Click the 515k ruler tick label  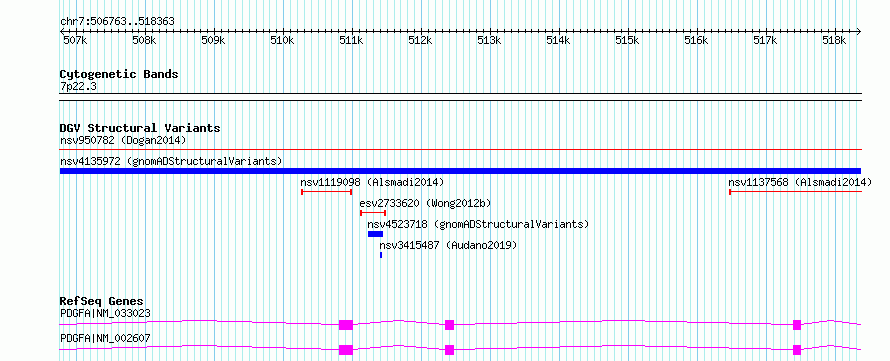628,41
